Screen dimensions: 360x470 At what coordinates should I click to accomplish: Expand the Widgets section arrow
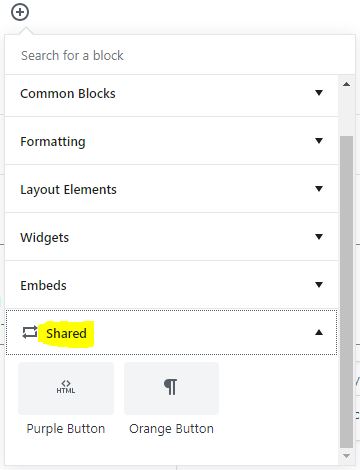[x=319, y=237]
